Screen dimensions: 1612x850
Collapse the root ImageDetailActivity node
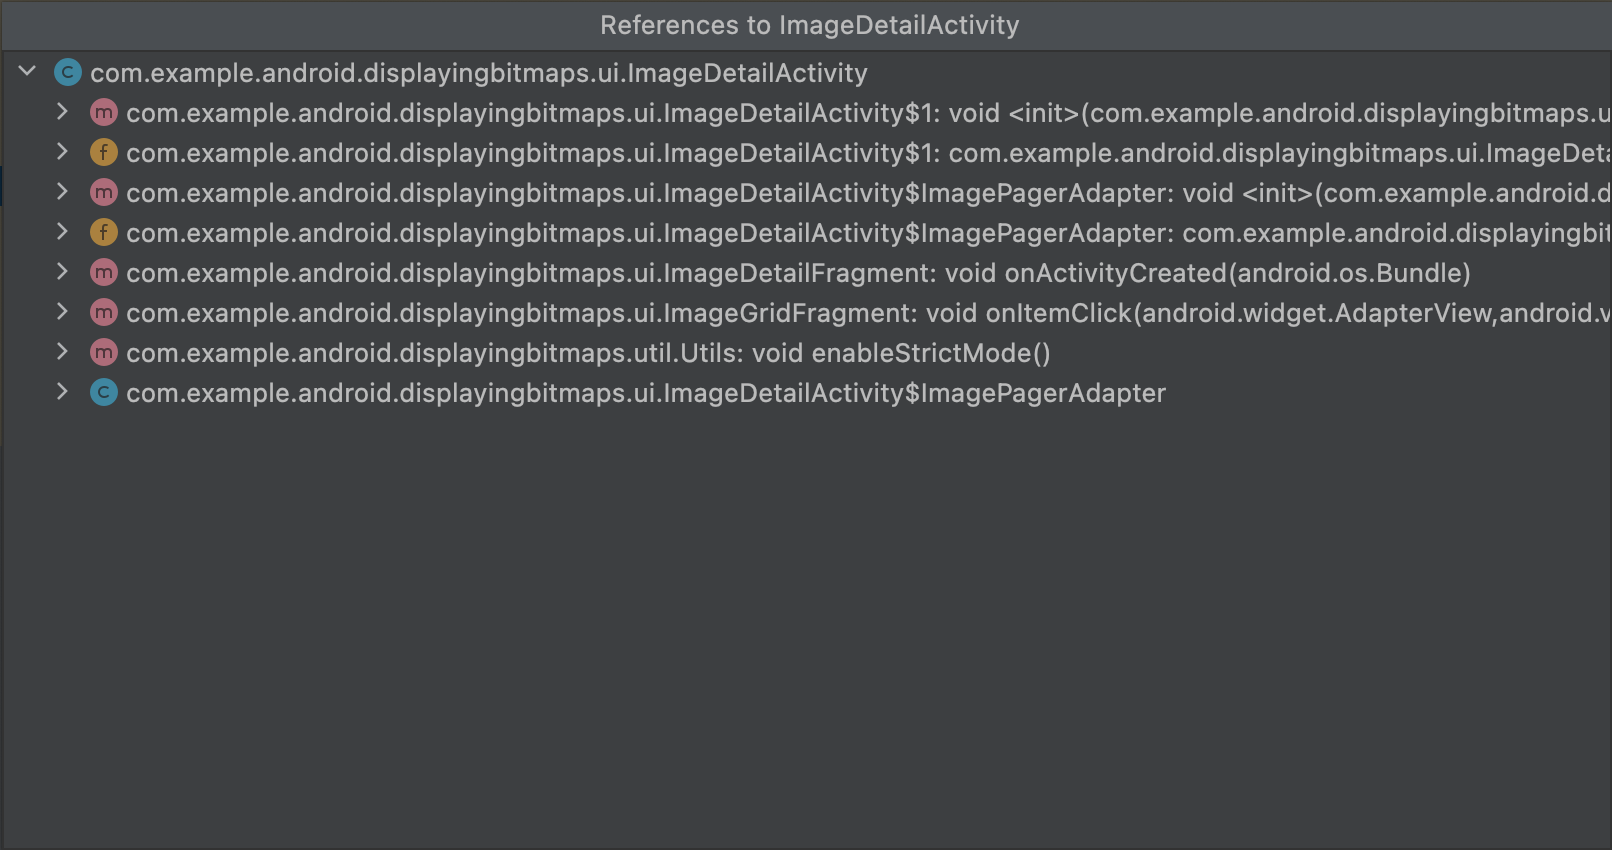click(28, 72)
